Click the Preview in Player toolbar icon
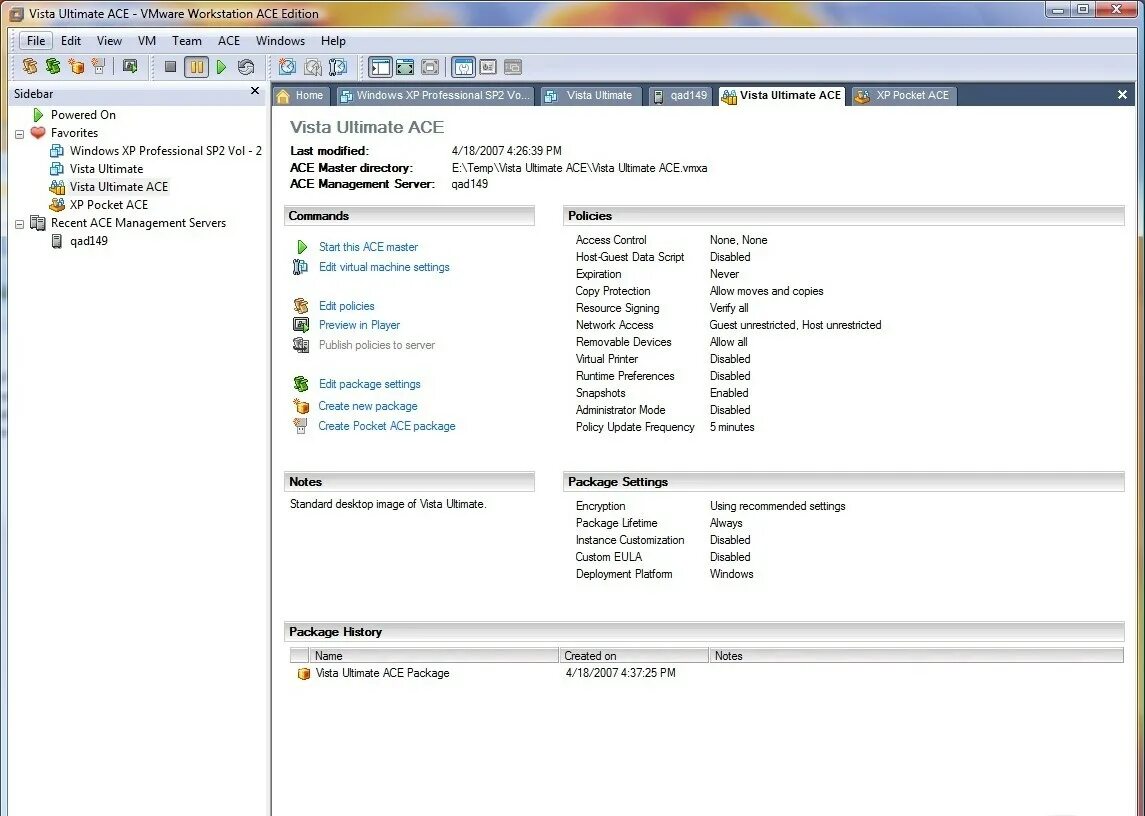The image size is (1145, 816). tap(130, 66)
